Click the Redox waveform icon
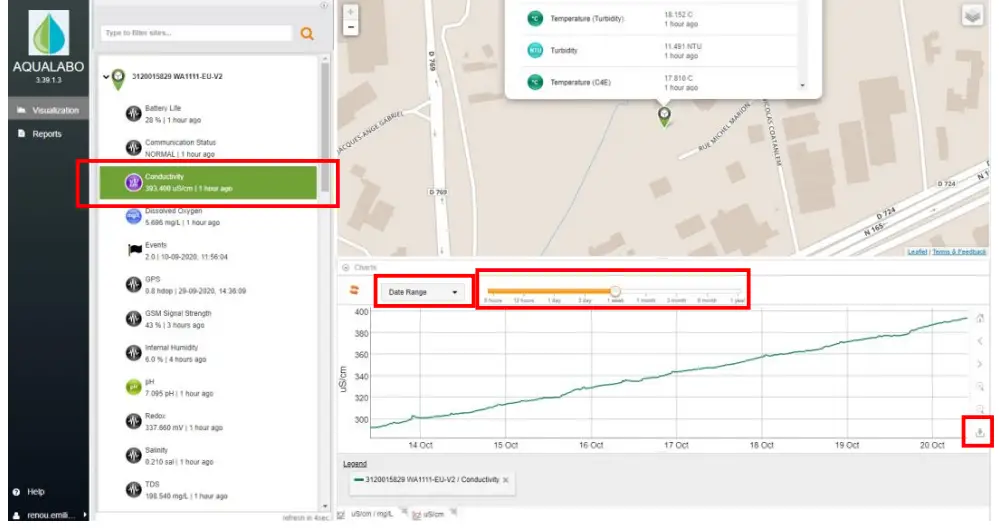This screenshot has width=999, height=530. point(133,421)
